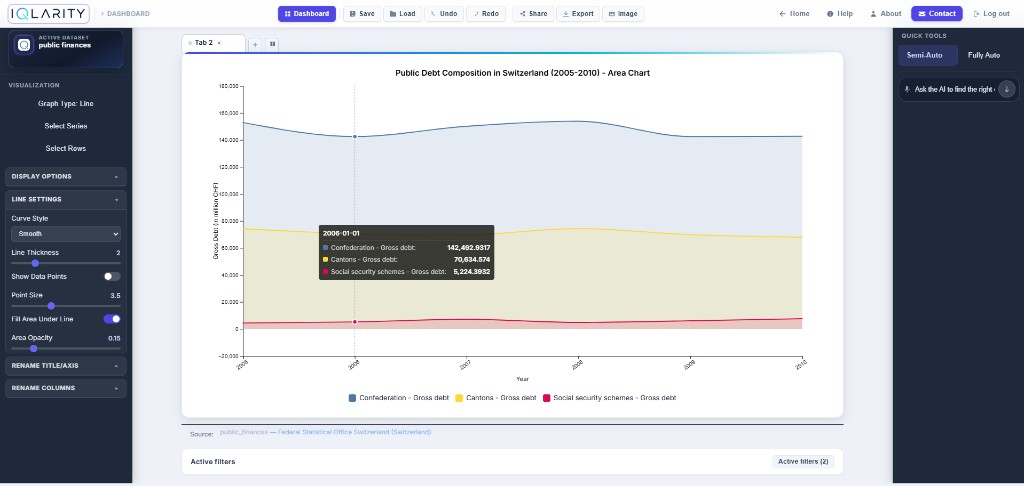Image resolution: width=1024 pixels, height=486 pixels.
Task: Open the Help page
Action: (x=840, y=14)
